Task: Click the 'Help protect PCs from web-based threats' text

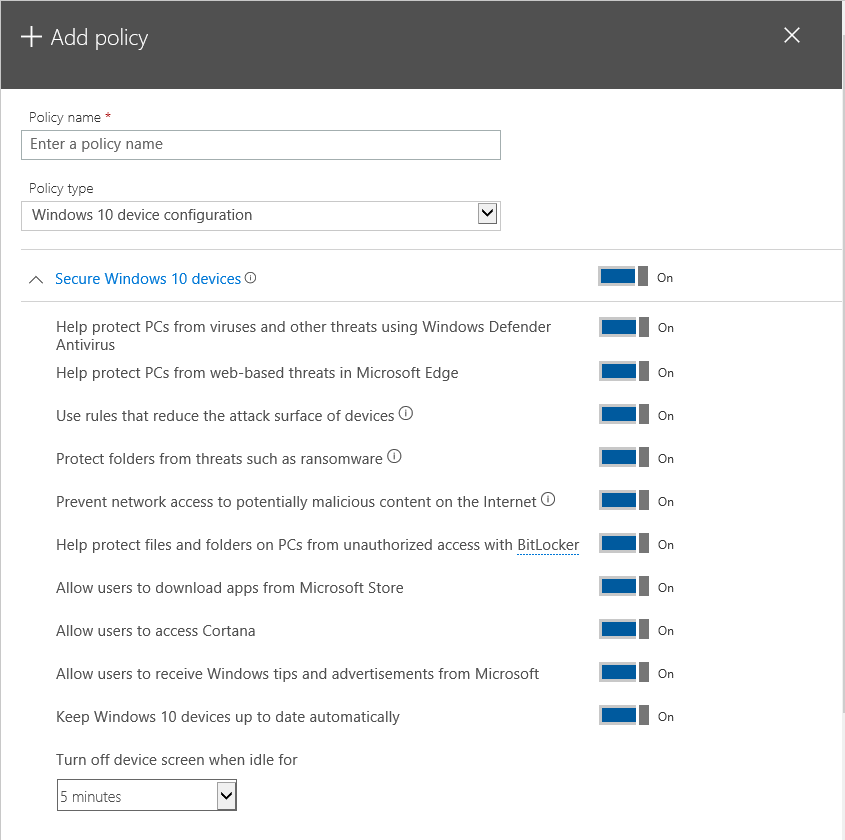Action: click(257, 373)
